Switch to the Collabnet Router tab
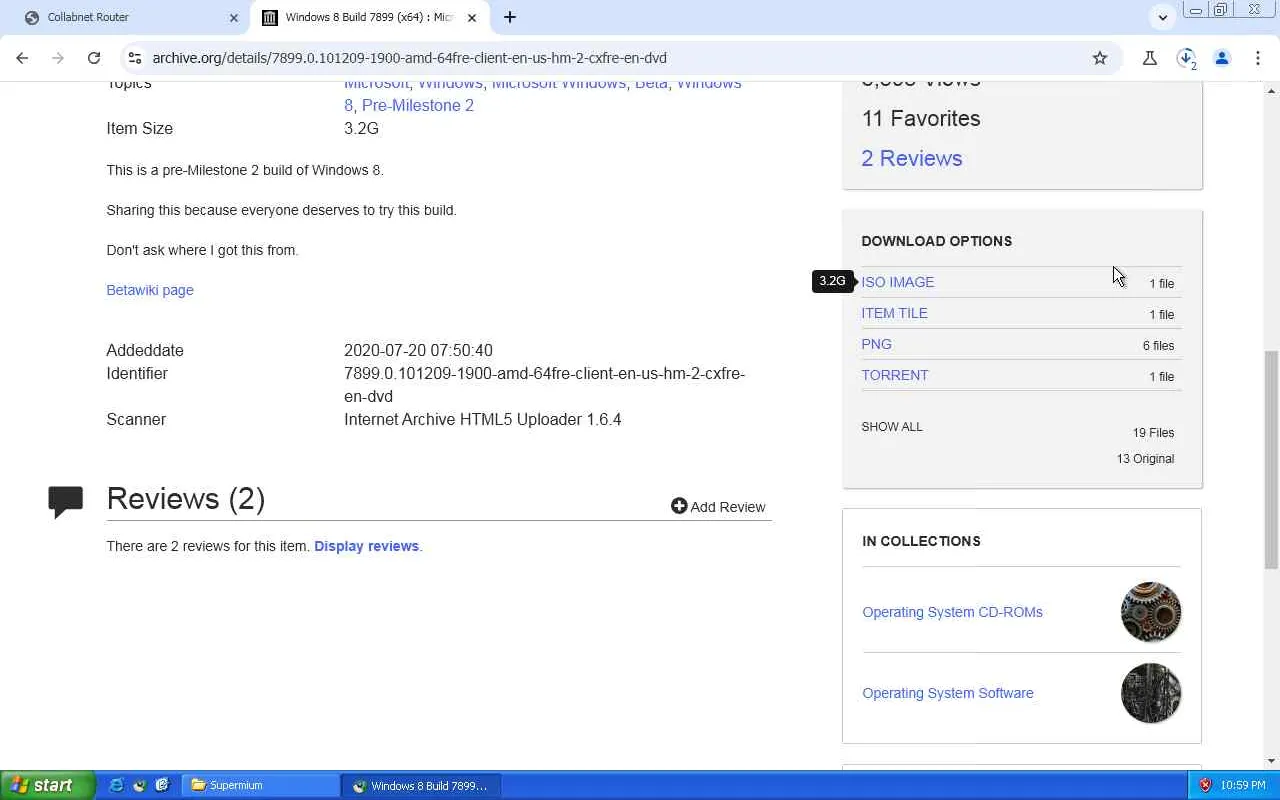This screenshot has height=800, width=1280. tap(131, 17)
